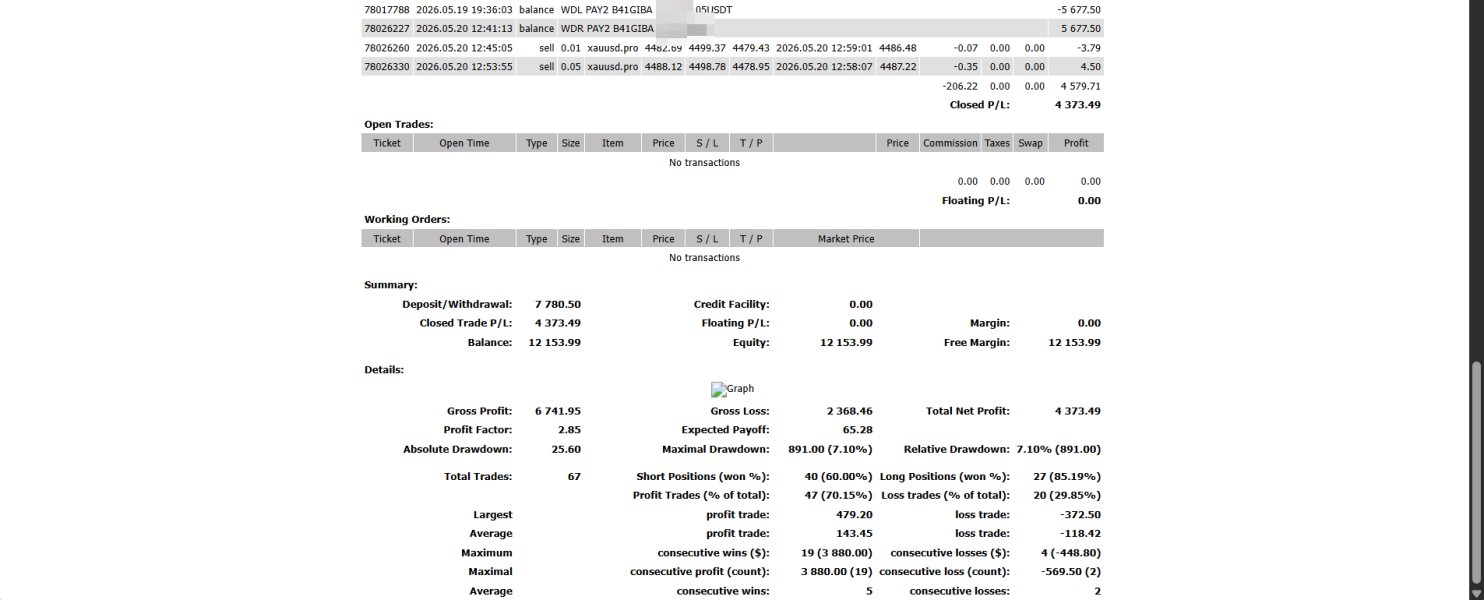
Task: Click close time 2026.05.20 12:58:07
Action: tap(824, 66)
